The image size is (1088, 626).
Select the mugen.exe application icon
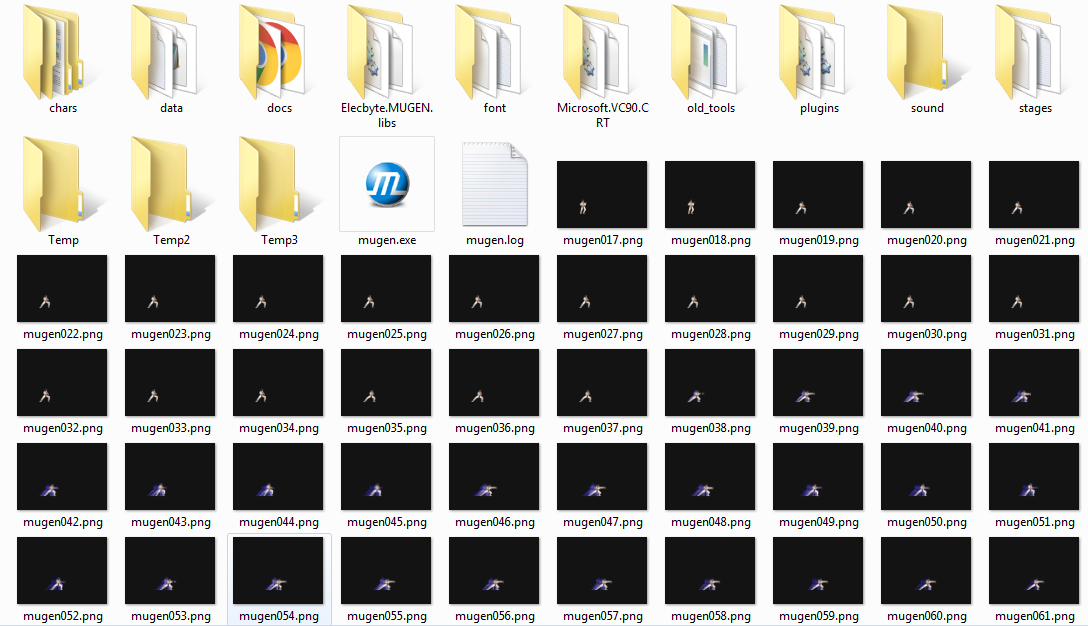pyautogui.click(x=387, y=184)
